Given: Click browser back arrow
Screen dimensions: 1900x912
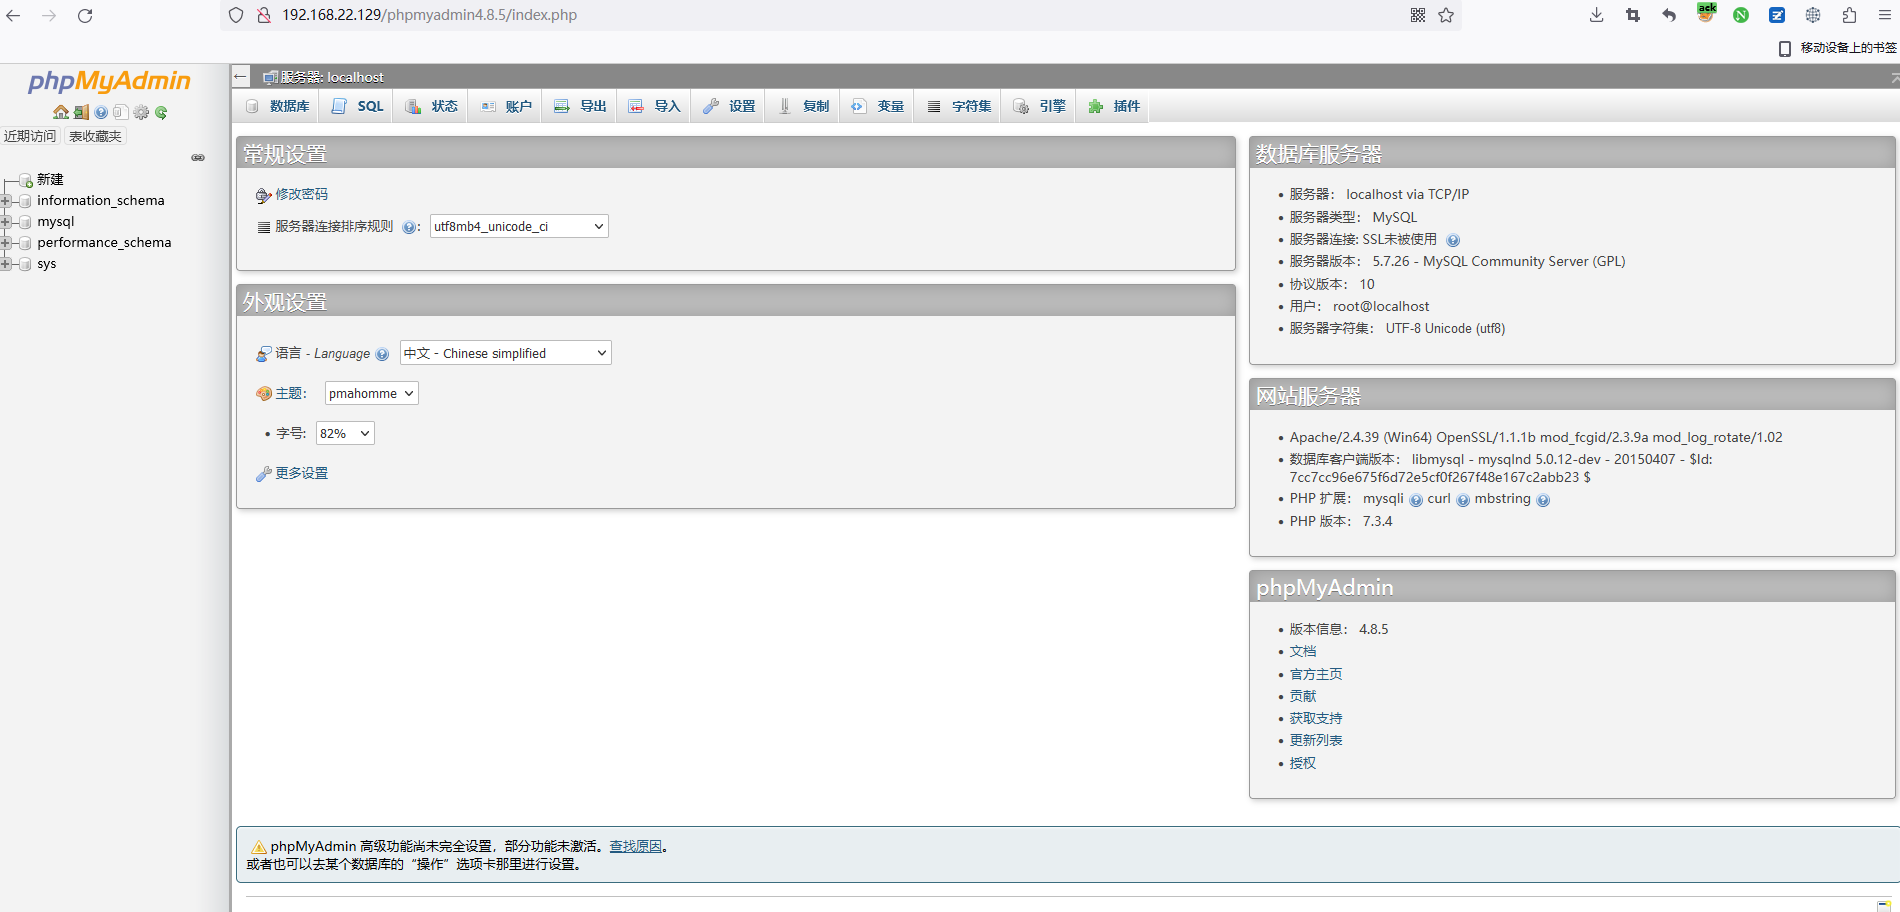Looking at the screenshot, I should pos(13,15).
